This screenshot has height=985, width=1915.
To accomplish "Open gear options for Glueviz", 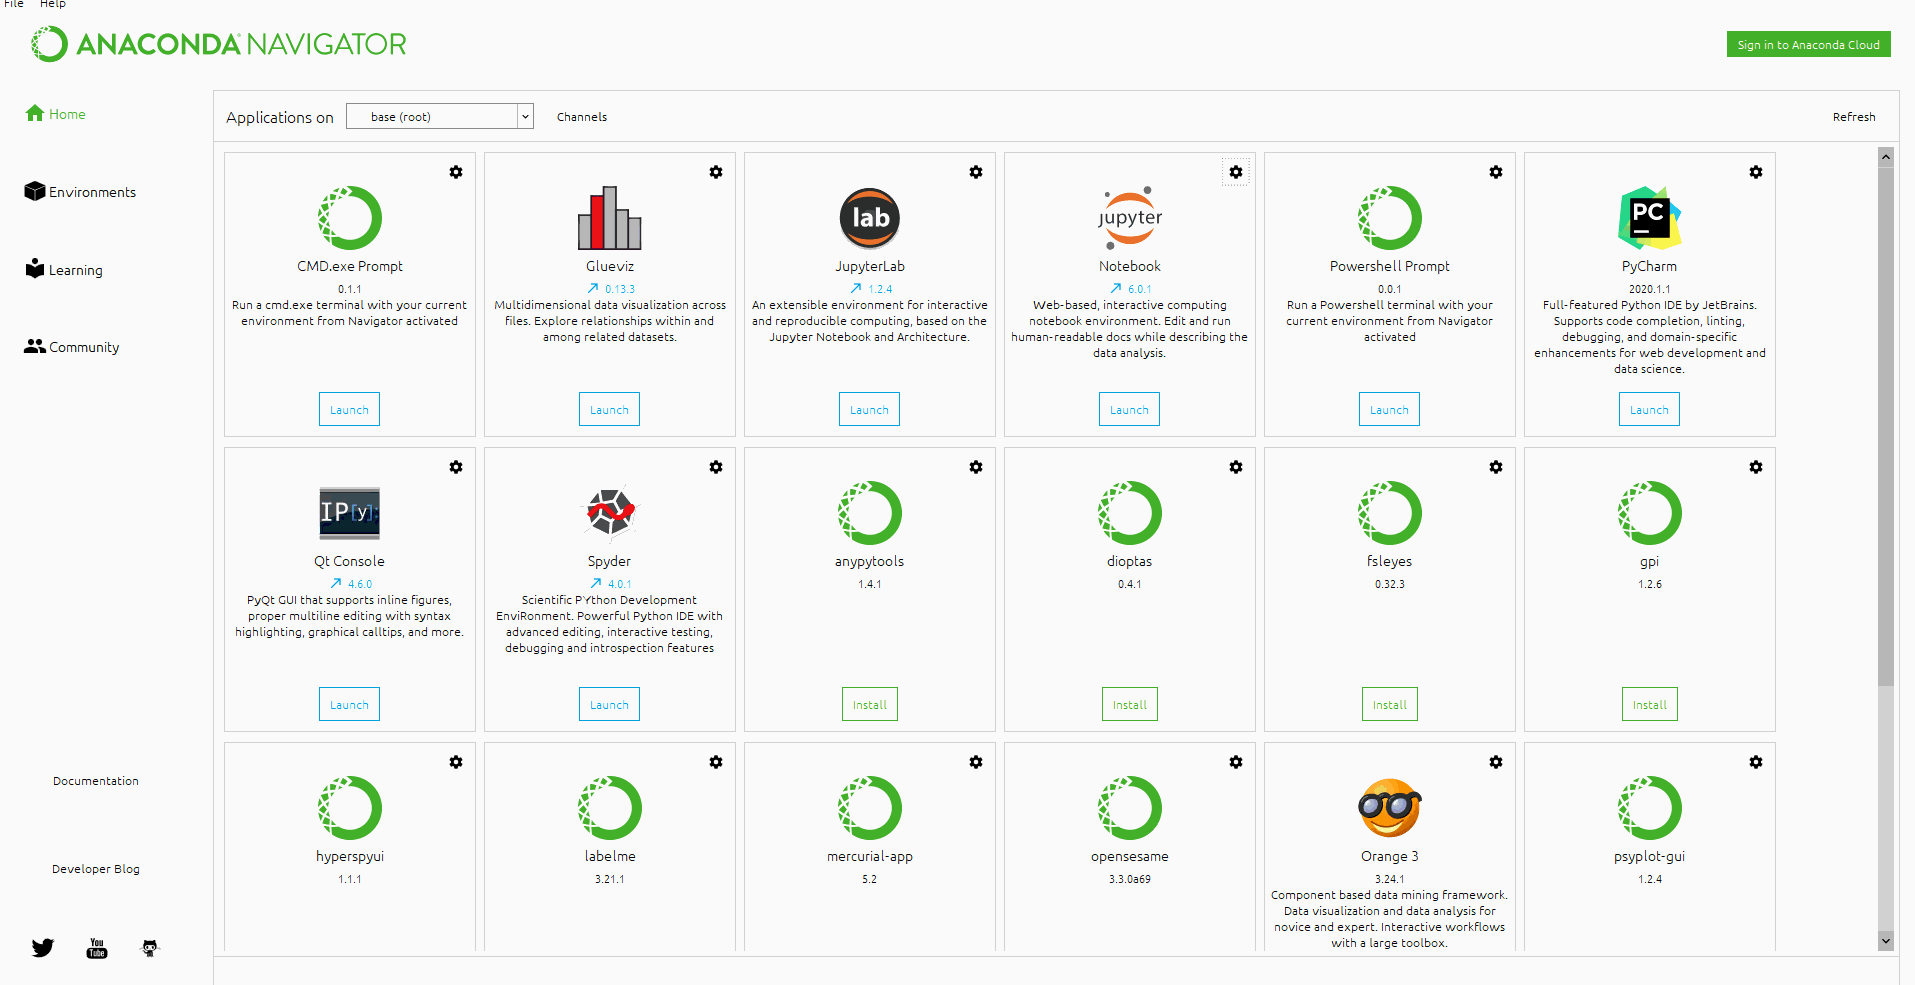I will (716, 172).
